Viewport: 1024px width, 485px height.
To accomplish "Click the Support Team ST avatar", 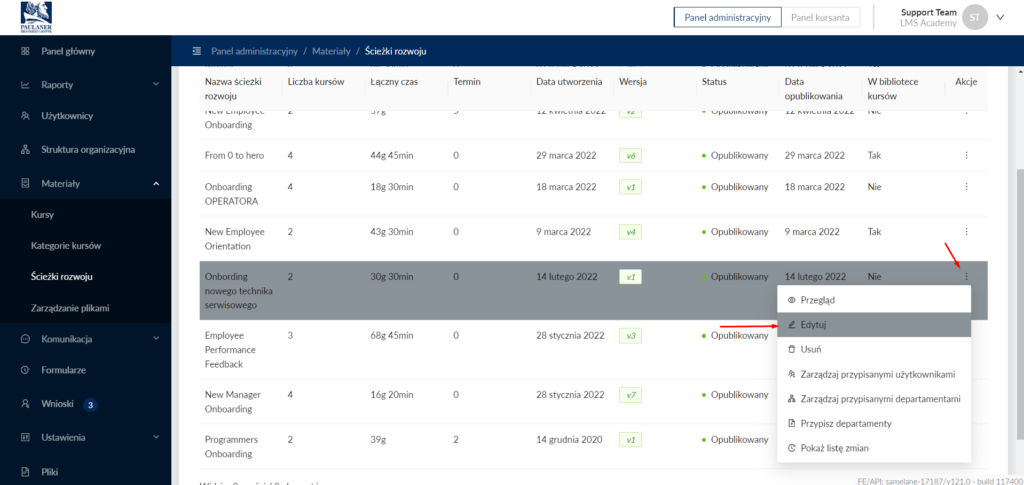I will coord(974,17).
